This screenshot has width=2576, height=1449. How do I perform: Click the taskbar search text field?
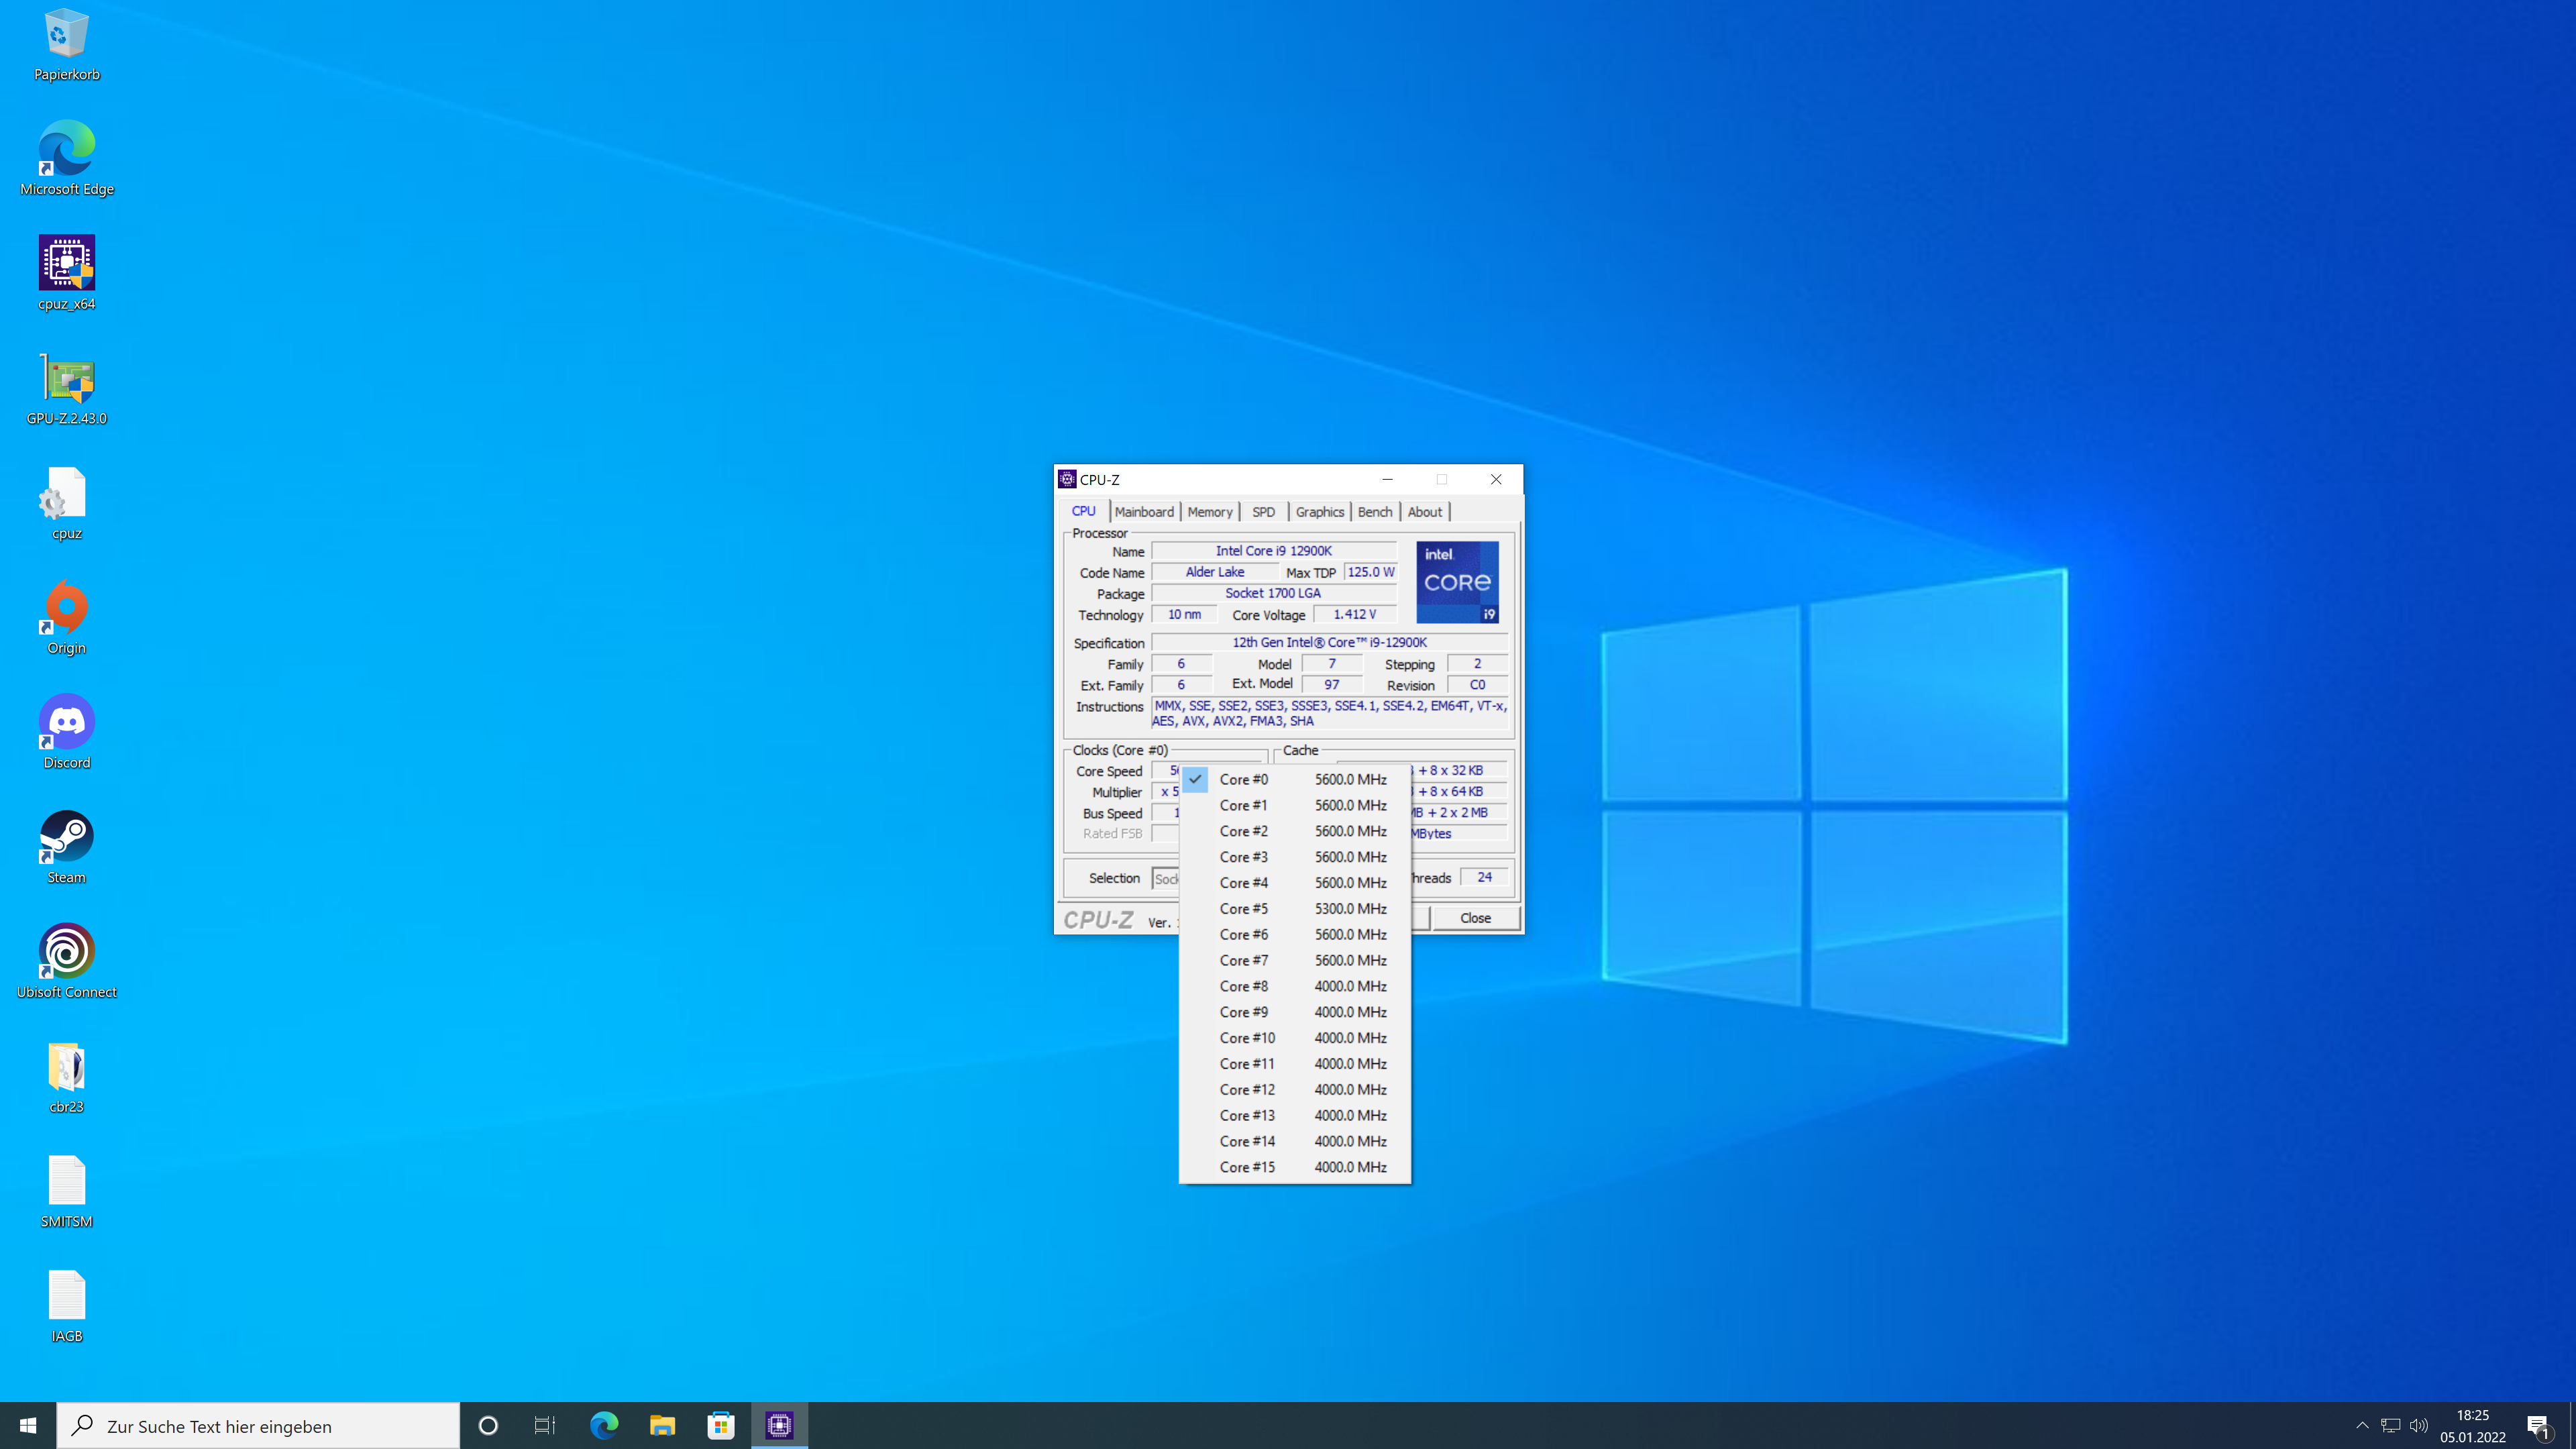coord(260,1426)
